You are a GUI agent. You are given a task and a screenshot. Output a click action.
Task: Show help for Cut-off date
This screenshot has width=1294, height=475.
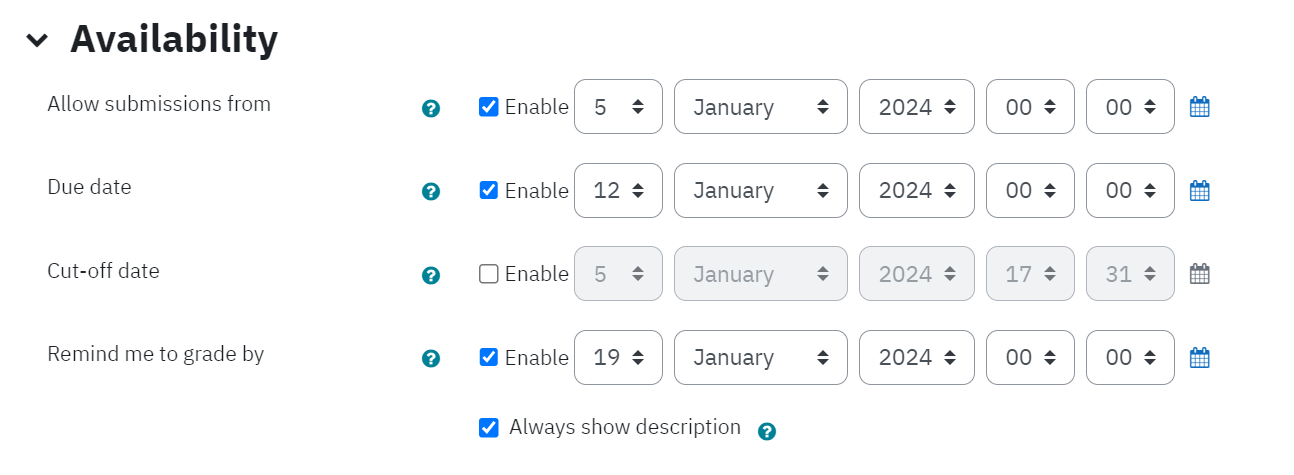click(x=431, y=275)
